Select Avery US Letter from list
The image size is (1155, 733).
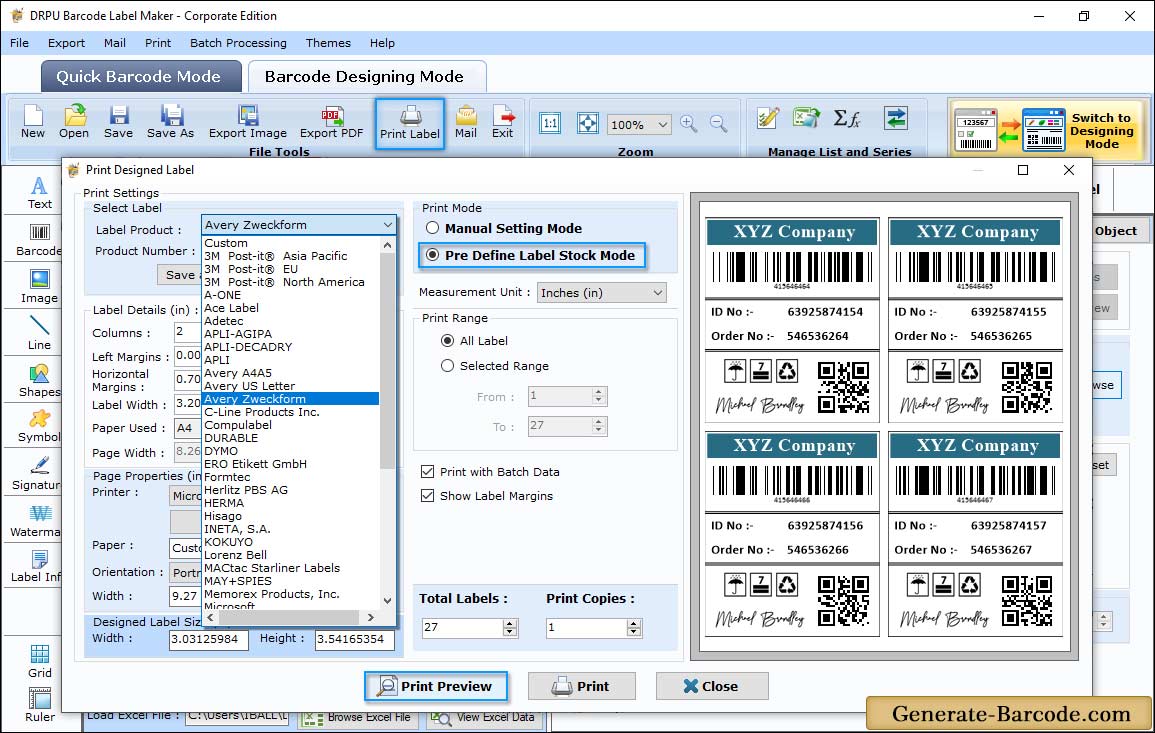point(250,386)
